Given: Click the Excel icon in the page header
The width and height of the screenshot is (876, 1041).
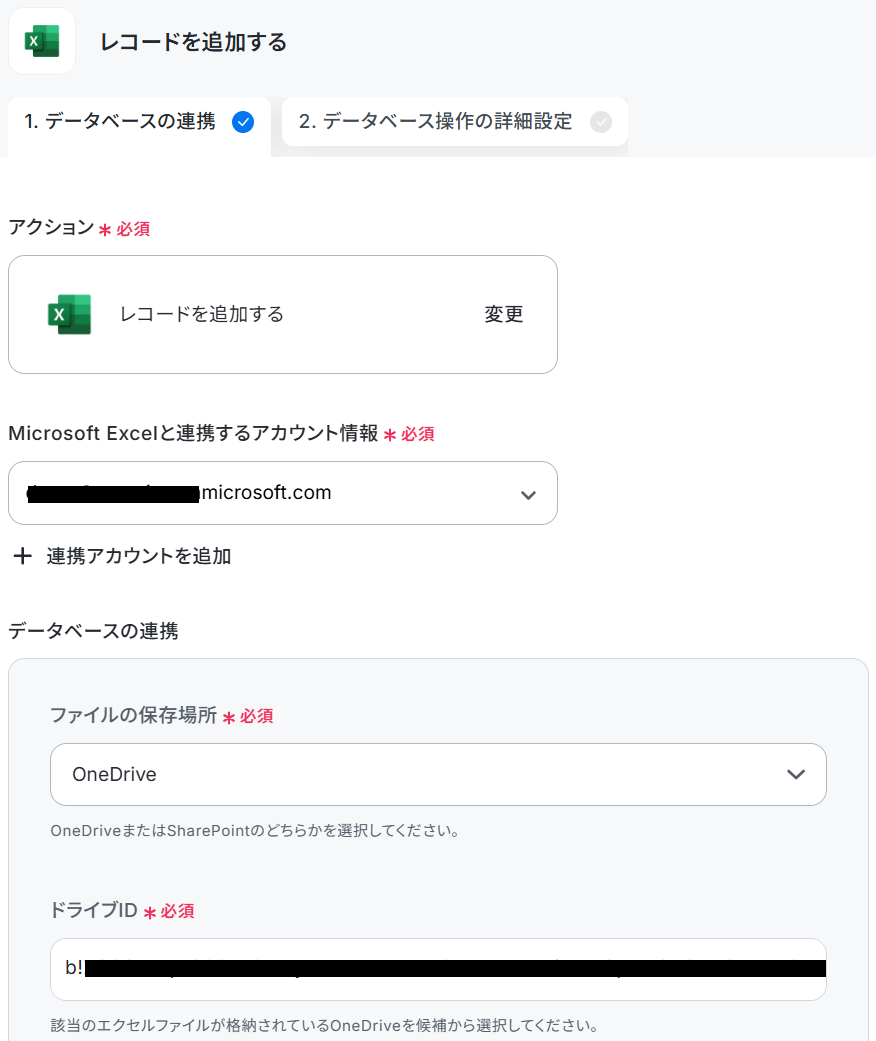Looking at the screenshot, I should coord(42,41).
